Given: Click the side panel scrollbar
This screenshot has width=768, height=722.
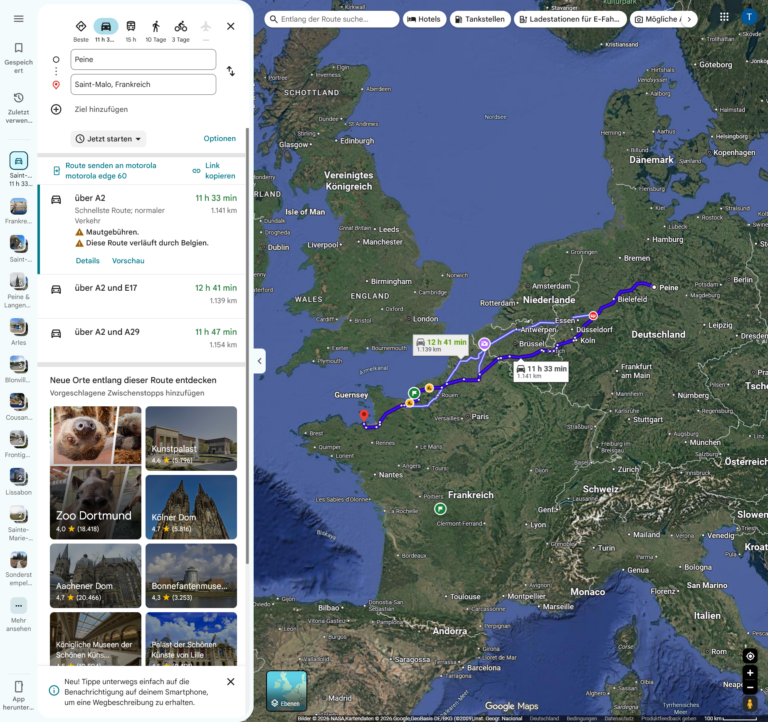Looking at the screenshot, I should (247, 345).
